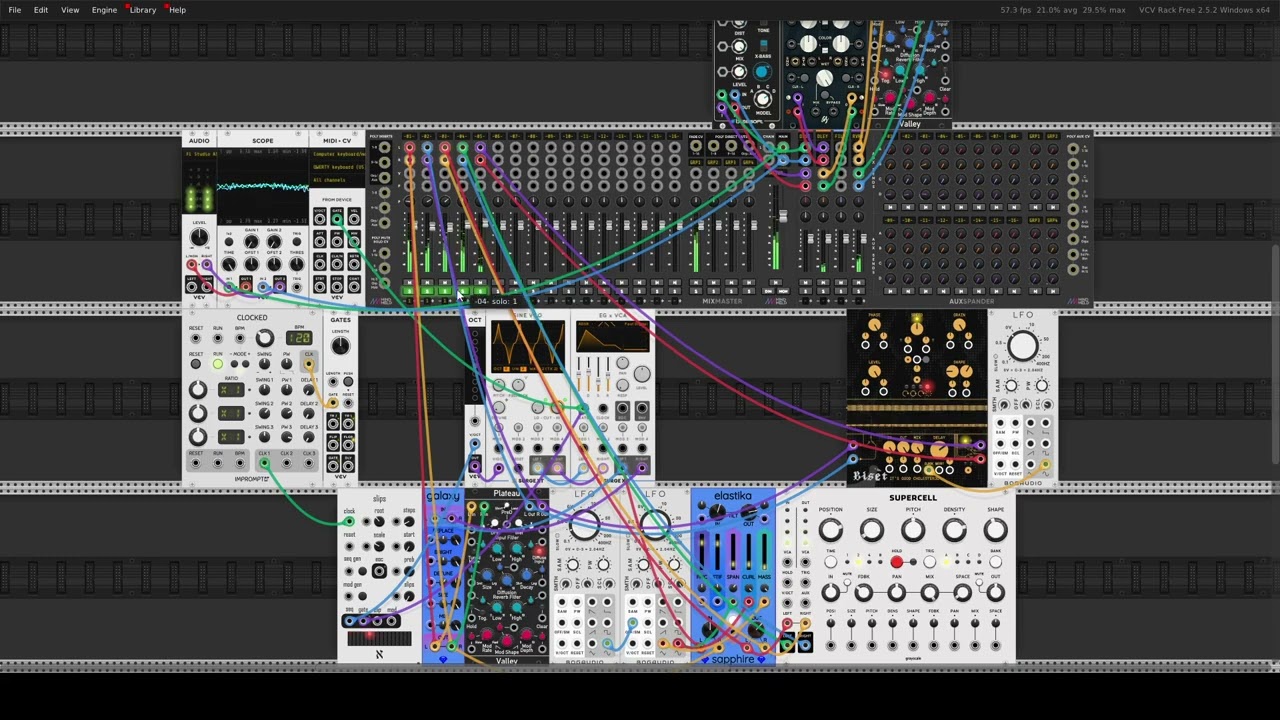Click the MIDI-CV STRT output port
This screenshot has width=1280, height=720.
320,287
